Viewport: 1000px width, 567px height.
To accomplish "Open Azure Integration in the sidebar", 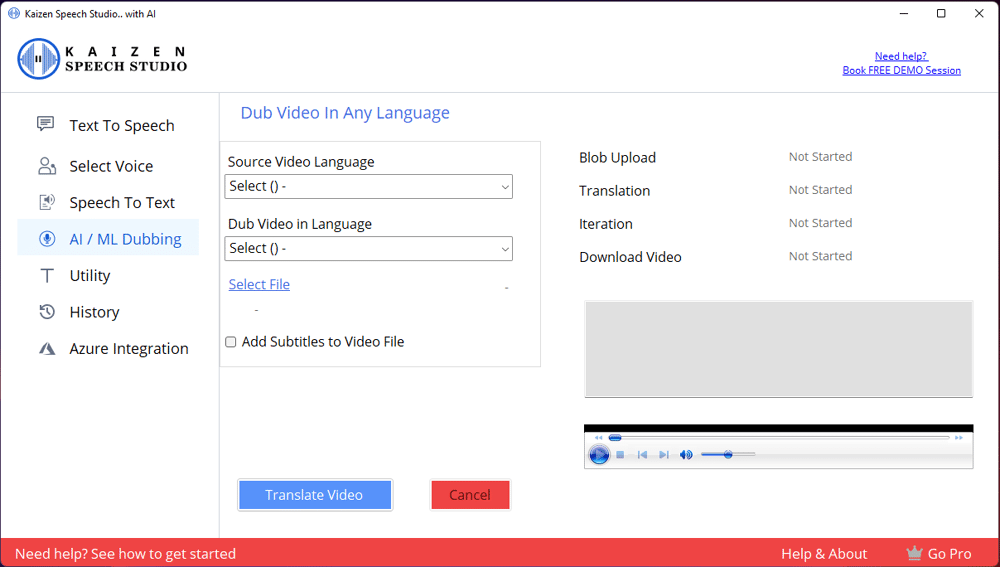I will tap(128, 349).
